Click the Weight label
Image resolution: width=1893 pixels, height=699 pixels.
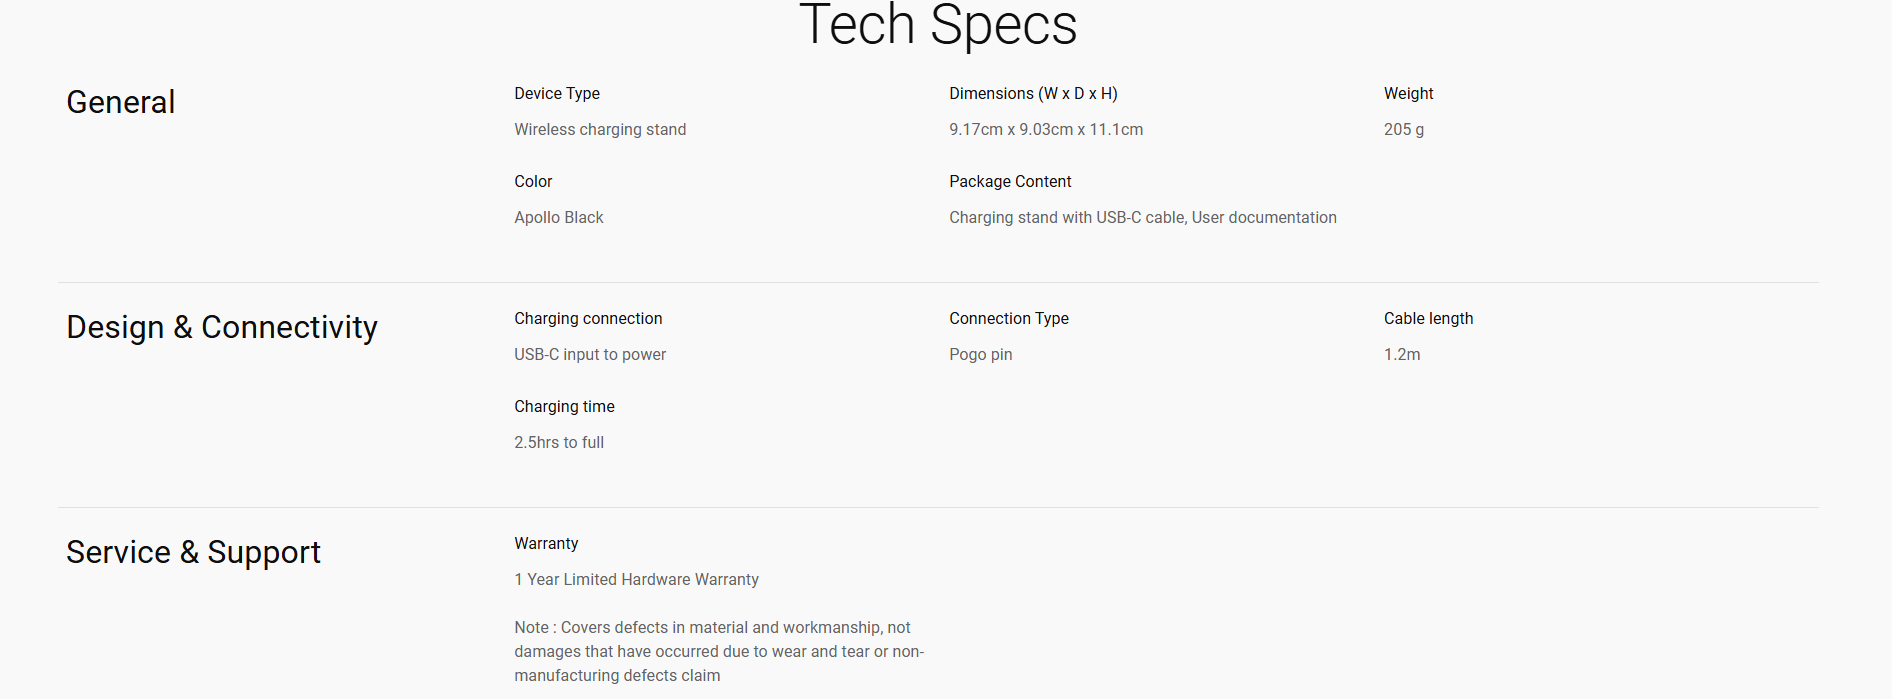coord(1408,93)
